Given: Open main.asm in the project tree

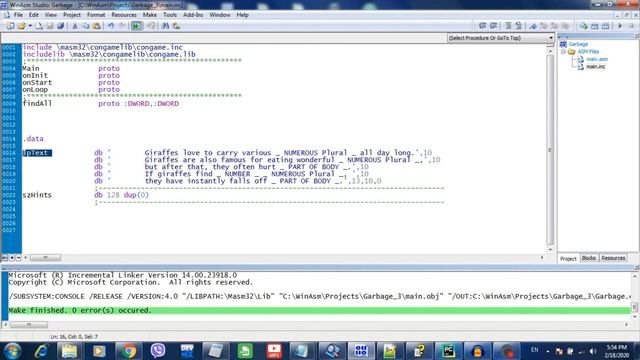Looking at the screenshot, I should click(x=597, y=59).
